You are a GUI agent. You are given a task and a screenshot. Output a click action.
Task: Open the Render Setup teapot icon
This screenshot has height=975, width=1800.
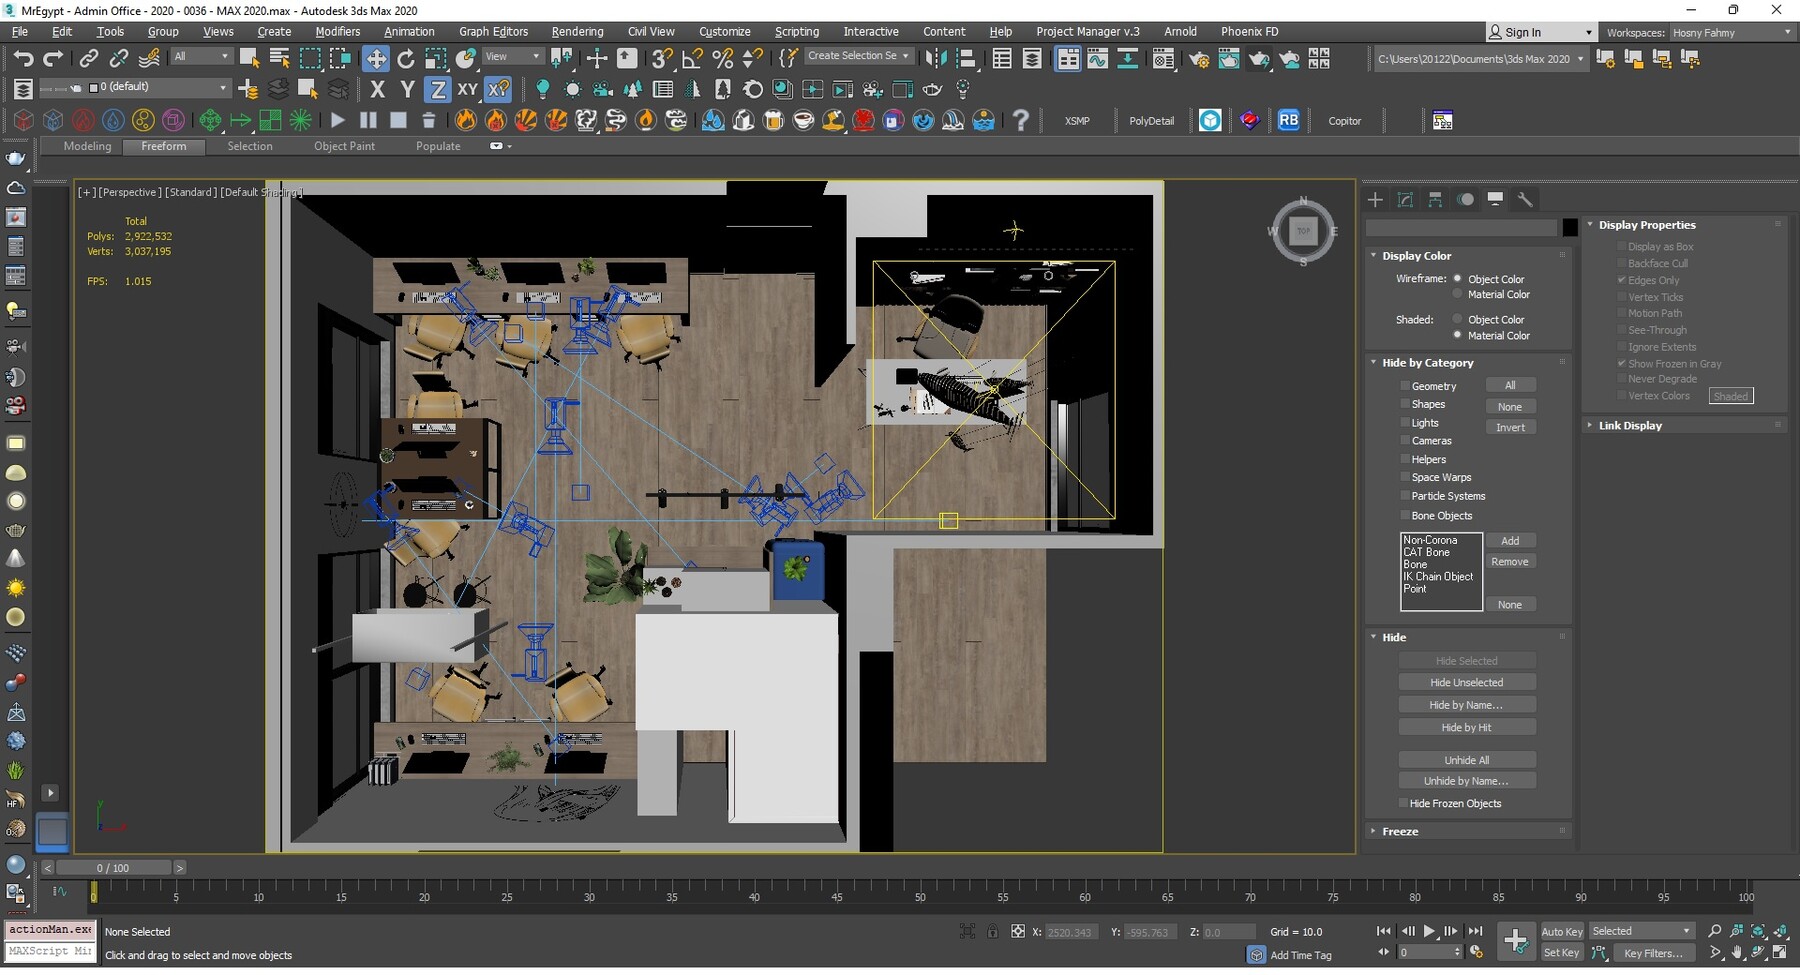pos(1198,59)
